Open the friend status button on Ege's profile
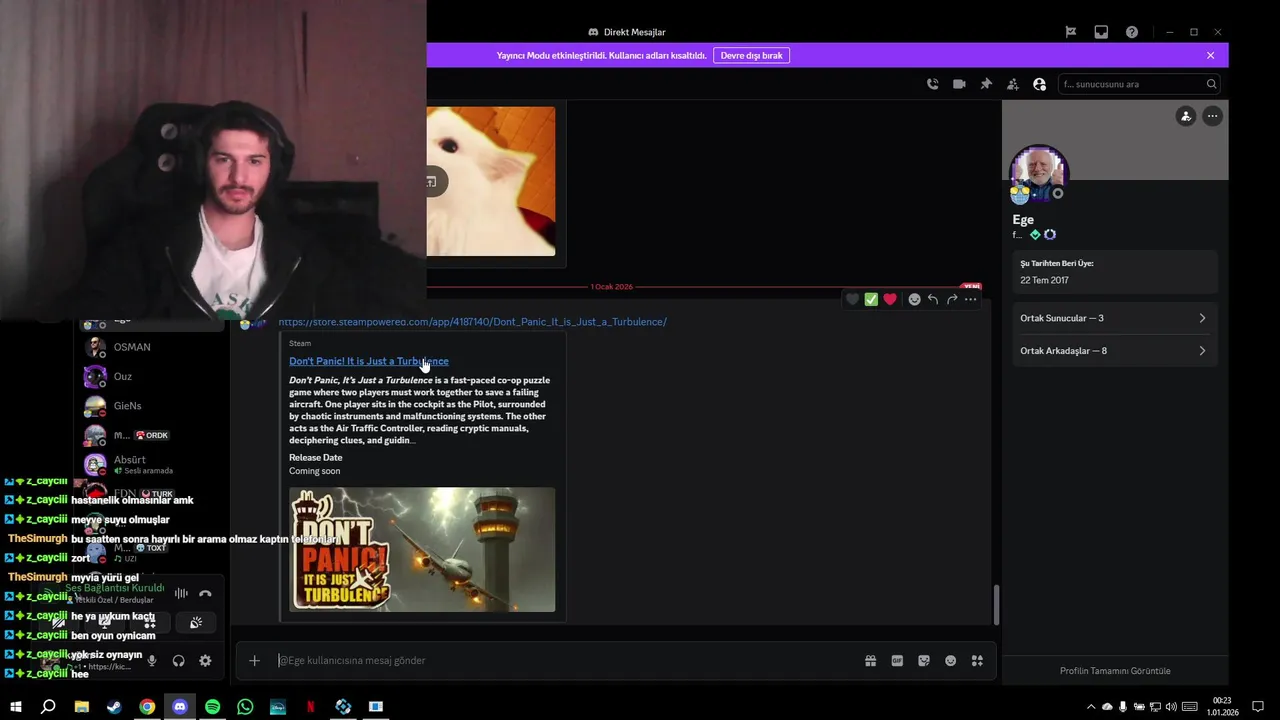The height and width of the screenshot is (720, 1280). pos(1186,116)
